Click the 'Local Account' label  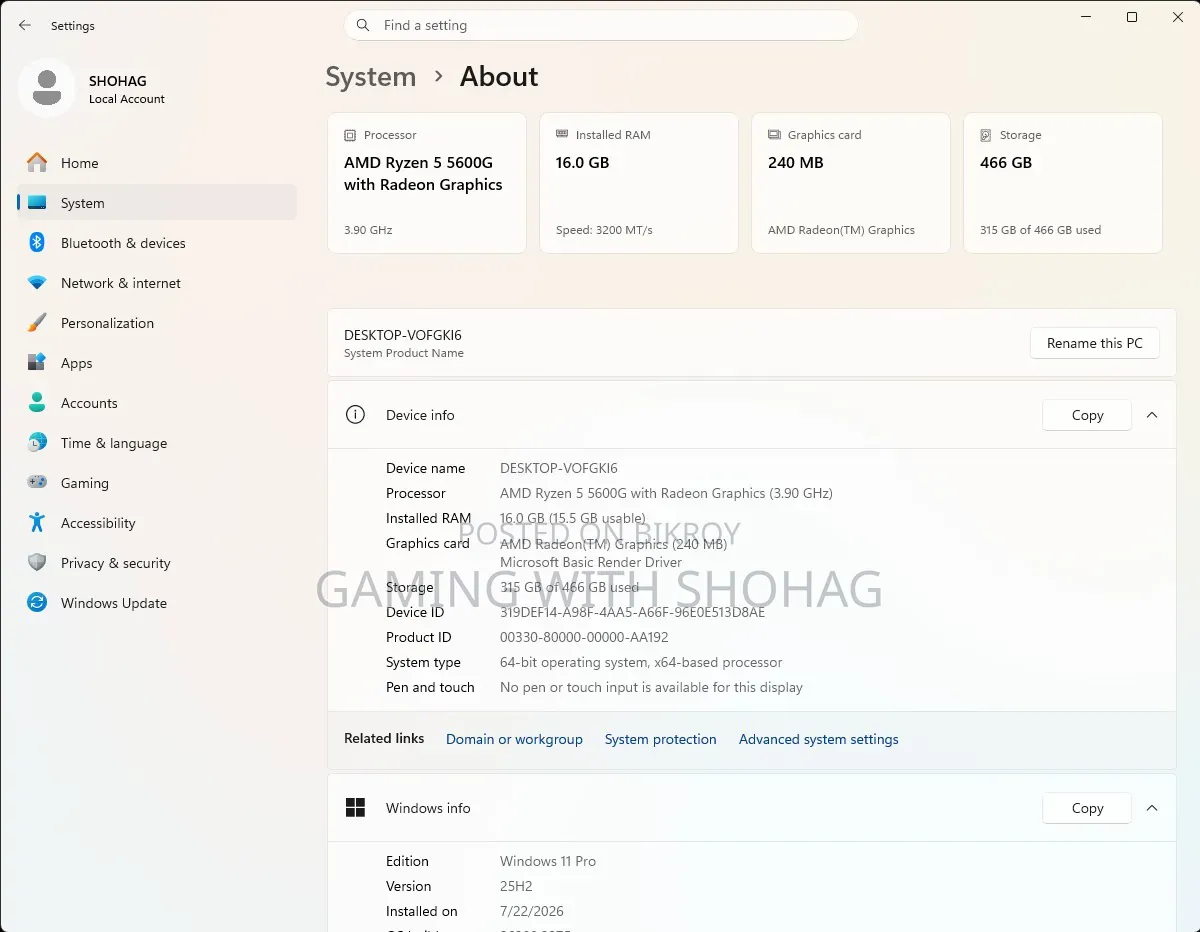pos(127,99)
